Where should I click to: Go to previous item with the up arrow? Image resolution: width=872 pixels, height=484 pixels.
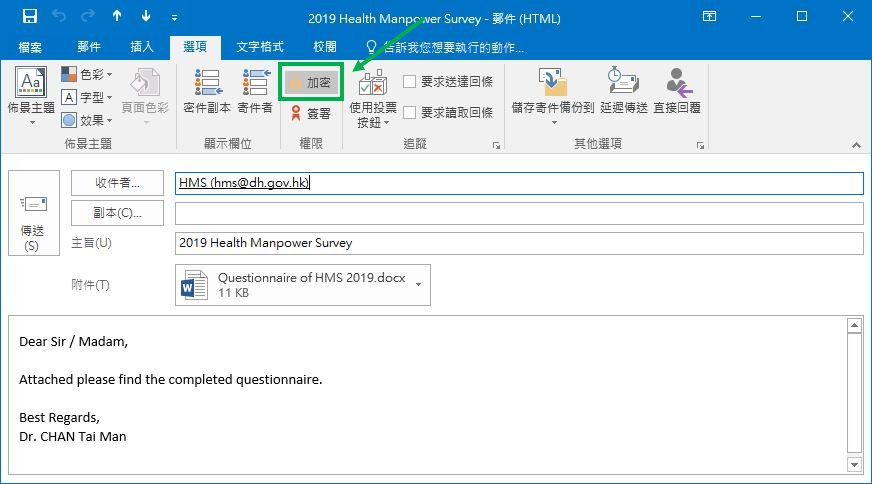click(x=117, y=16)
